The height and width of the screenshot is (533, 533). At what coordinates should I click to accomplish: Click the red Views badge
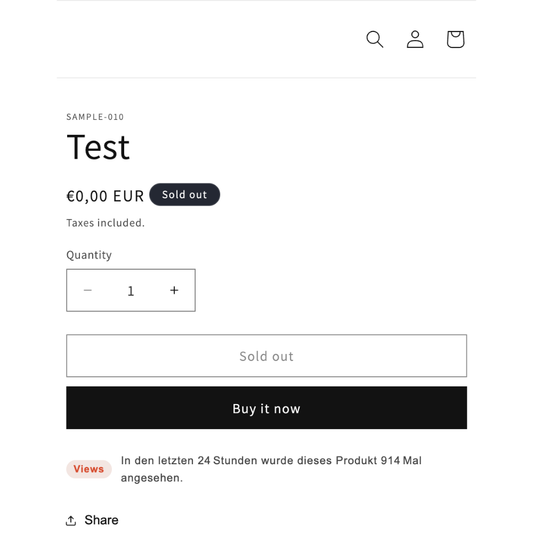tap(89, 469)
